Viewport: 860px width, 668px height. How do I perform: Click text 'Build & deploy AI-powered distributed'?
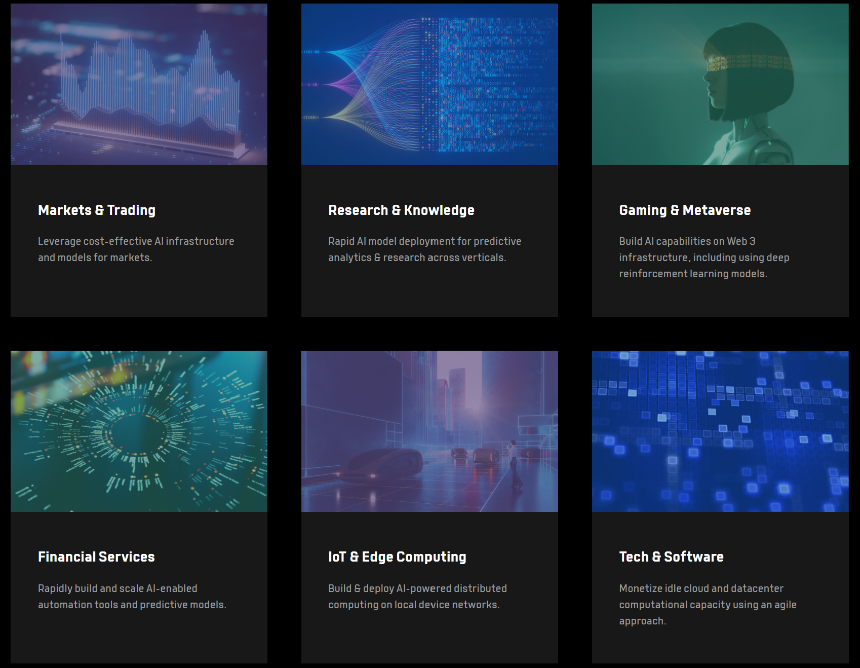pyautogui.click(x=417, y=588)
